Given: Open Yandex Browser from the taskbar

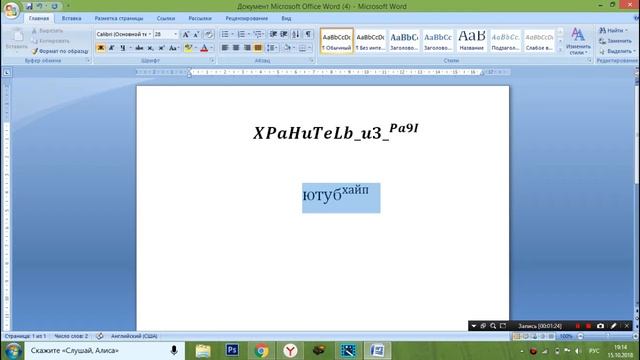Looking at the screenshot, I should (x=290, y=351).
